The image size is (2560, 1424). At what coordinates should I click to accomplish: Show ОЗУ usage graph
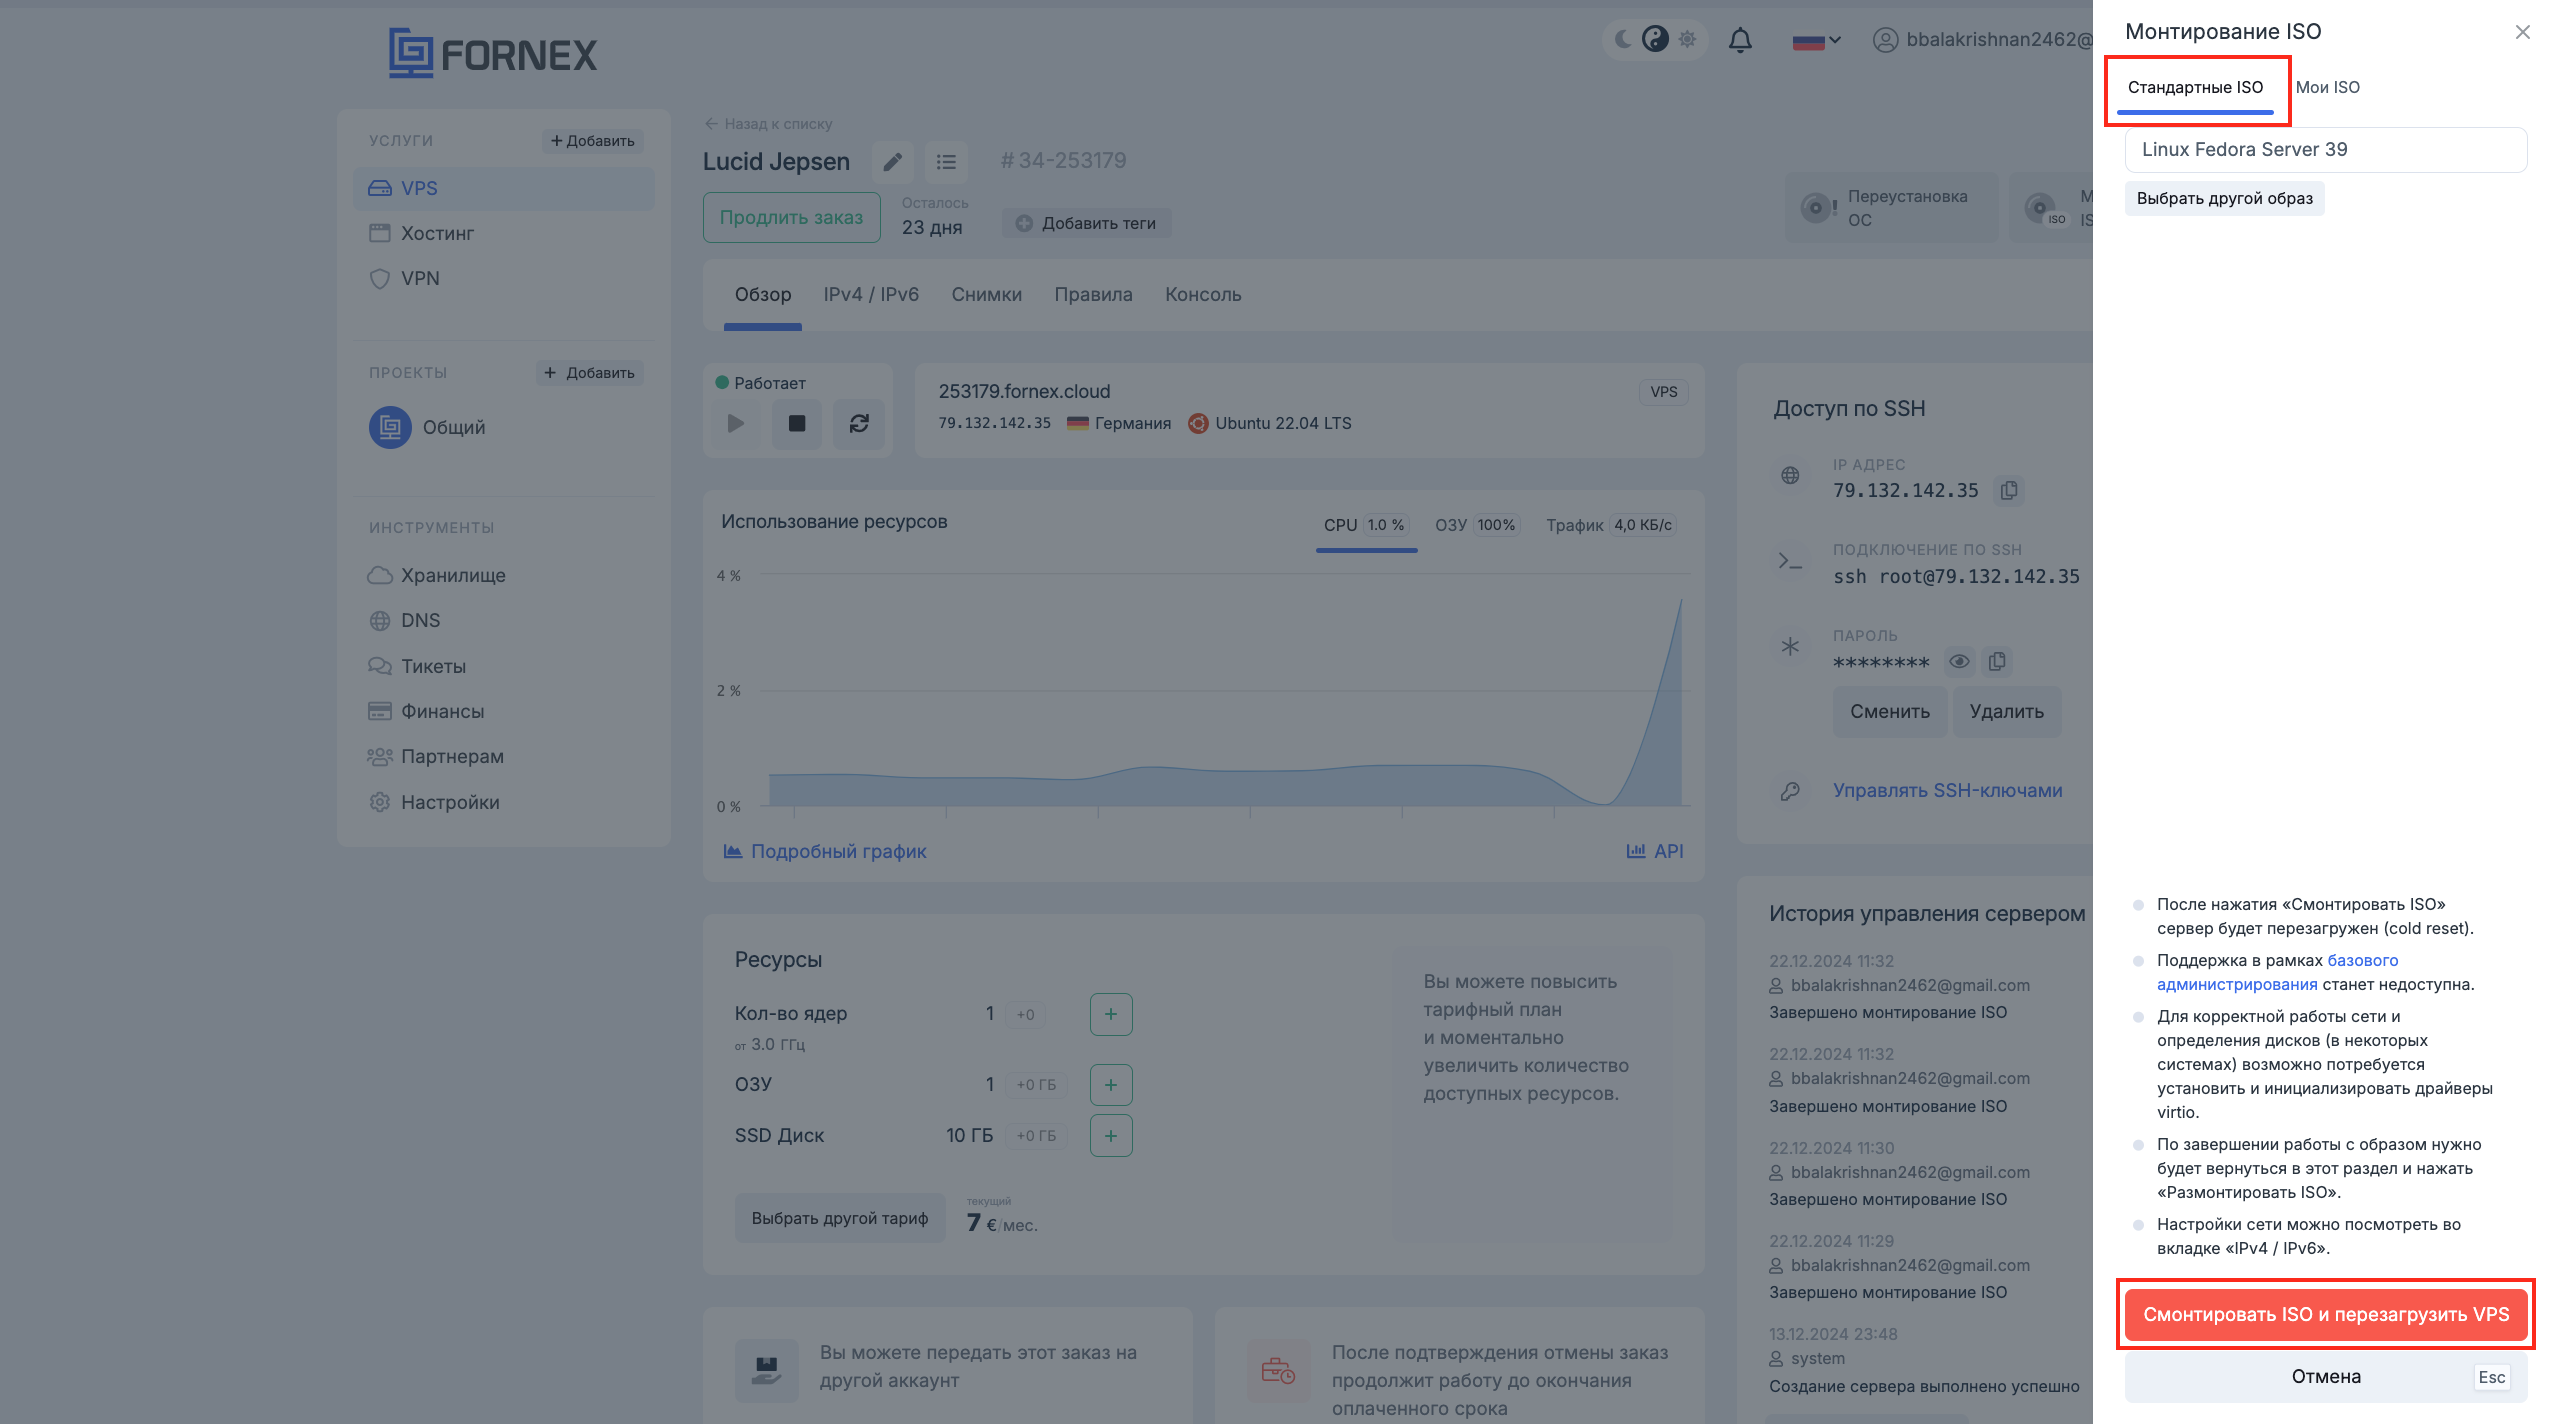point(1477,525)
